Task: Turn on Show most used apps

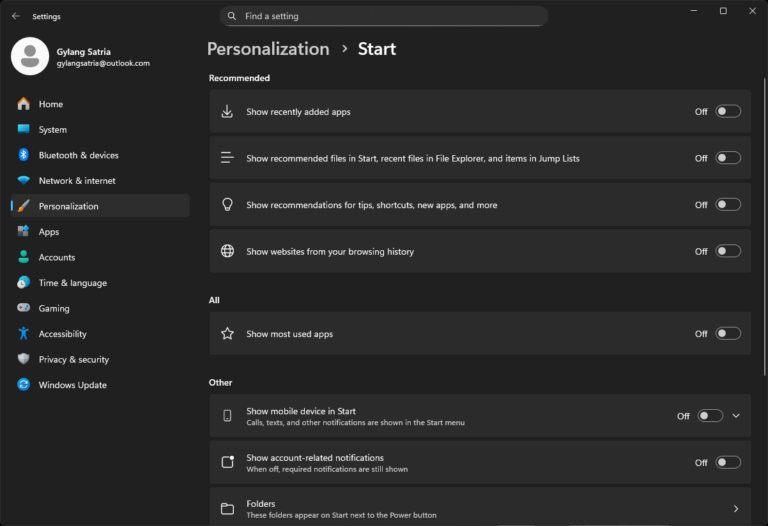Action: click(728, 334)
